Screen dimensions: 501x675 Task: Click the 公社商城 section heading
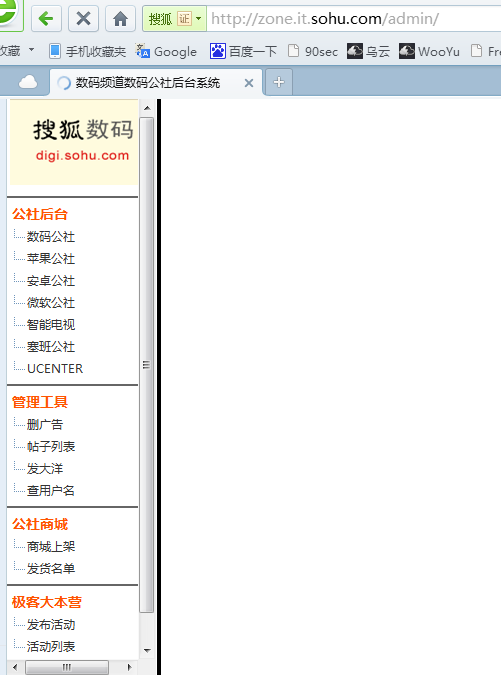[x=40, y=524]
